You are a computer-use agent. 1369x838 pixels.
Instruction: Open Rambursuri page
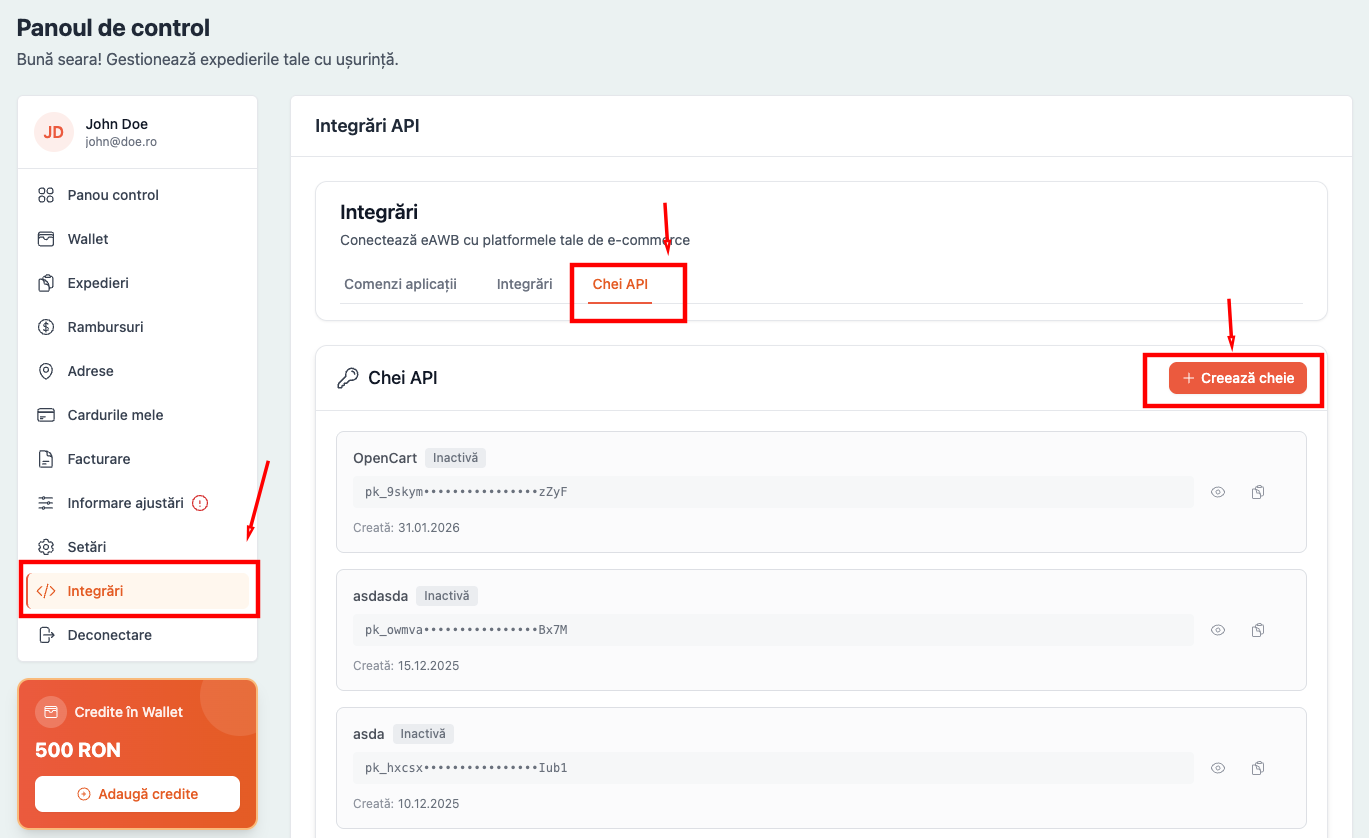coord(138,327)
